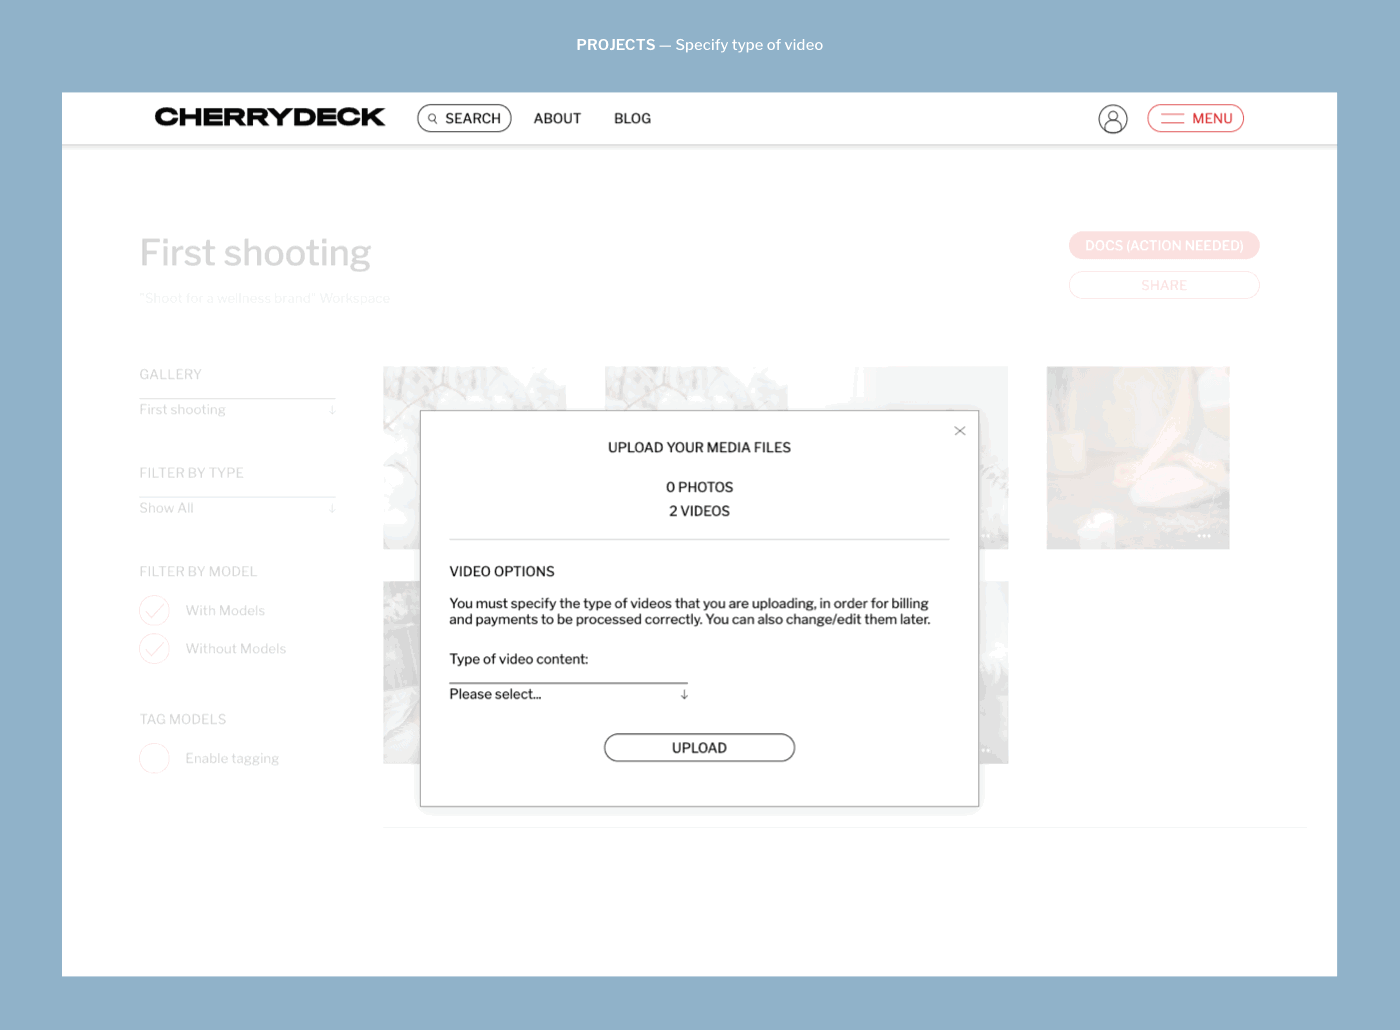
Task: Select the yoga pose photo thumbnail
Action: click(x=1137, y=456)
